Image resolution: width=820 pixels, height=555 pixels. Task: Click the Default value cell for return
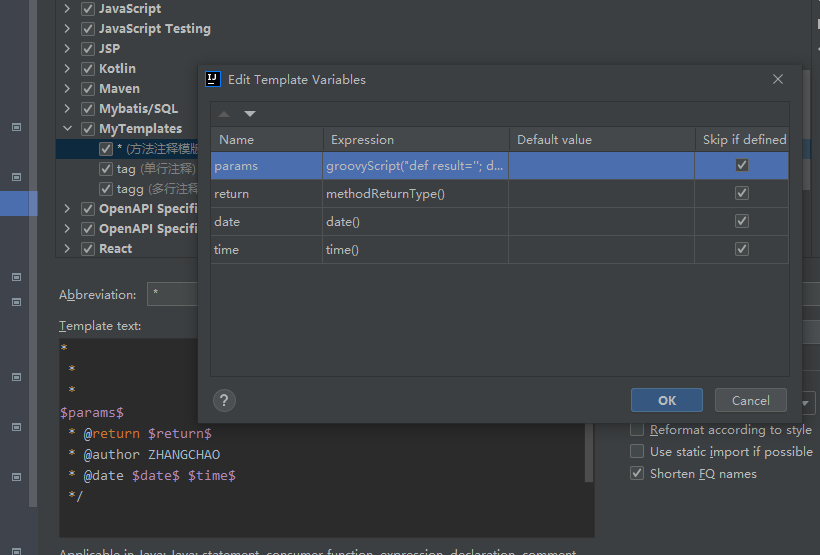pos(601,194)
